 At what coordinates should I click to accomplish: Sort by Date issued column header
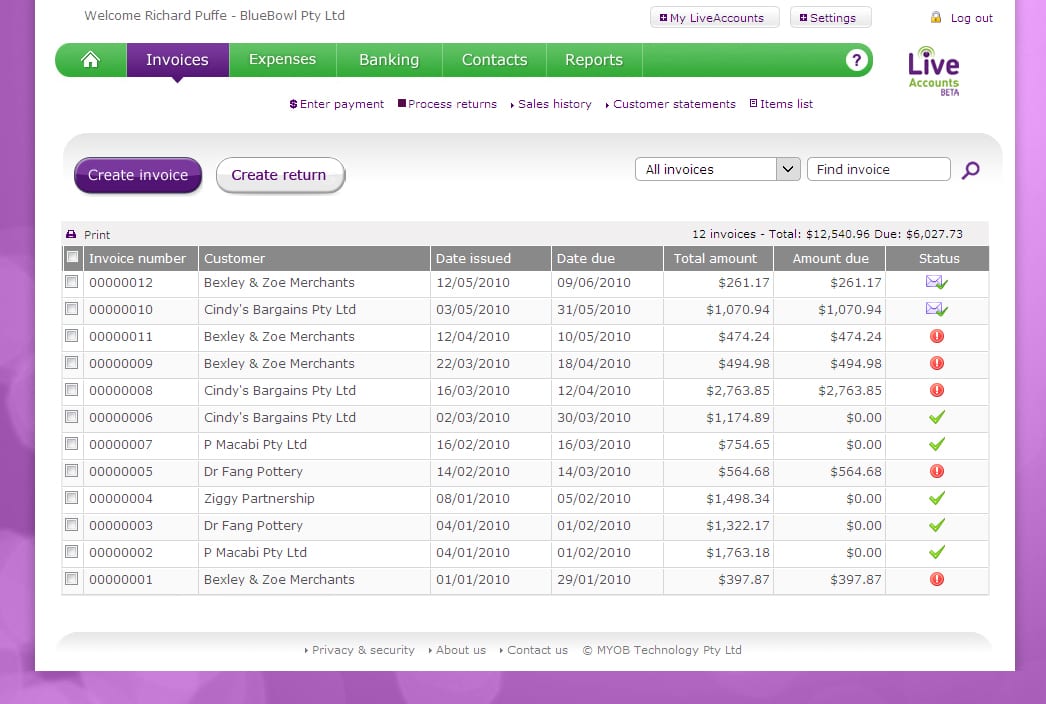[x=490, y=258]
